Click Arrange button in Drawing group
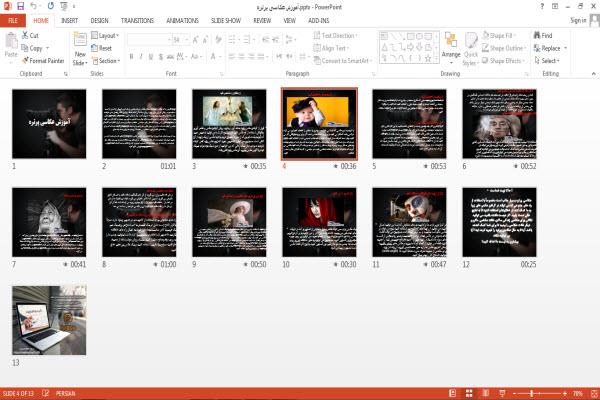 451,48
